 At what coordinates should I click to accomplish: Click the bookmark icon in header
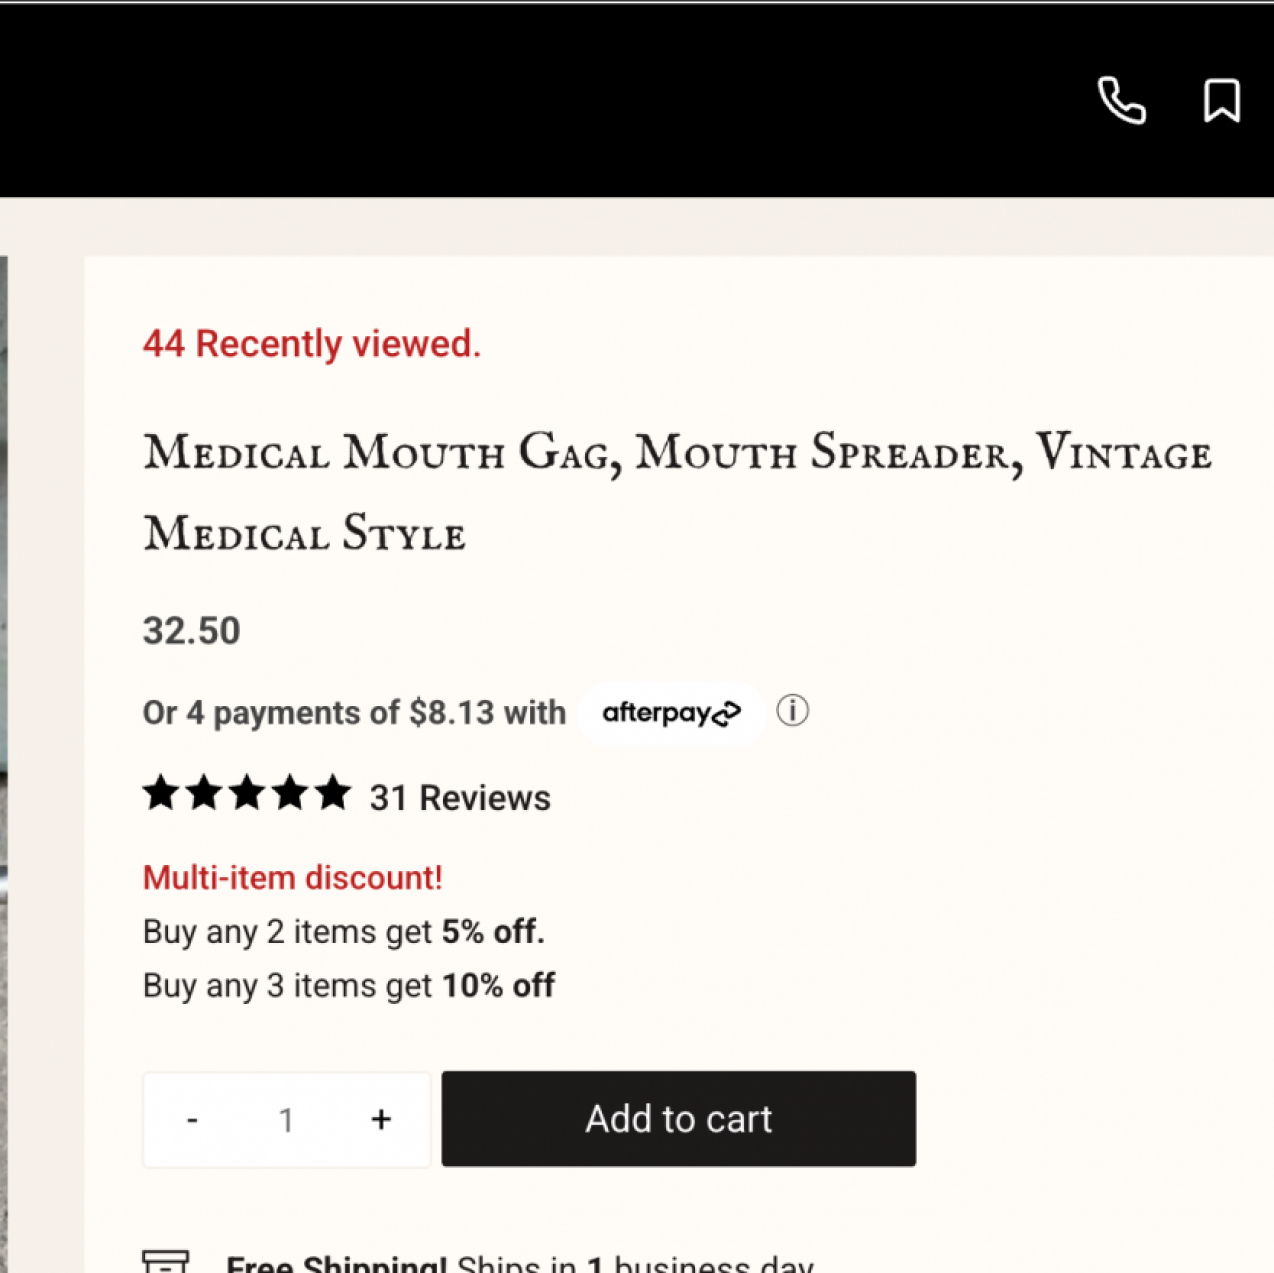pyautogui.click(x=1221, y=100)
